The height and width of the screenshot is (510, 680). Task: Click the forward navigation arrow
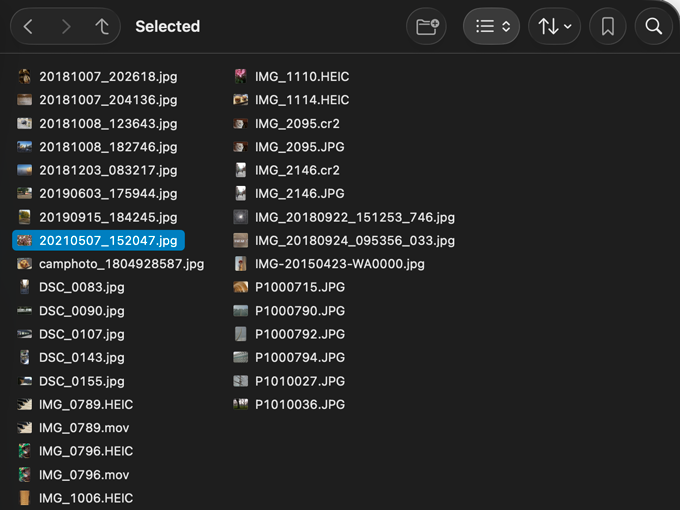(66, 27)
